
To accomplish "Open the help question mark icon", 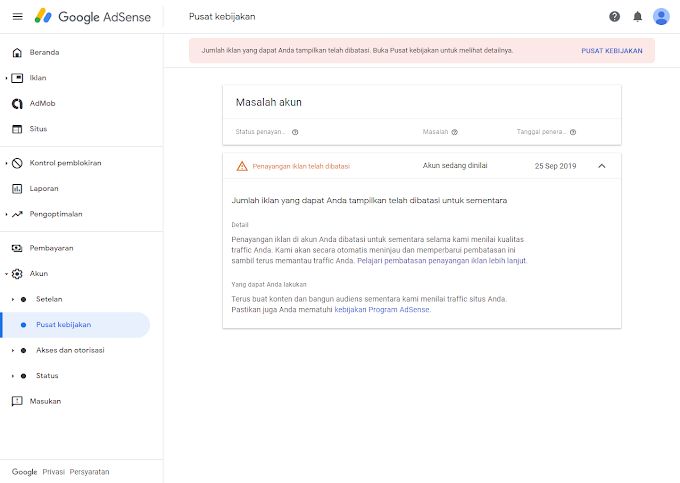I will pyautogui.click(x=614, y=16).
